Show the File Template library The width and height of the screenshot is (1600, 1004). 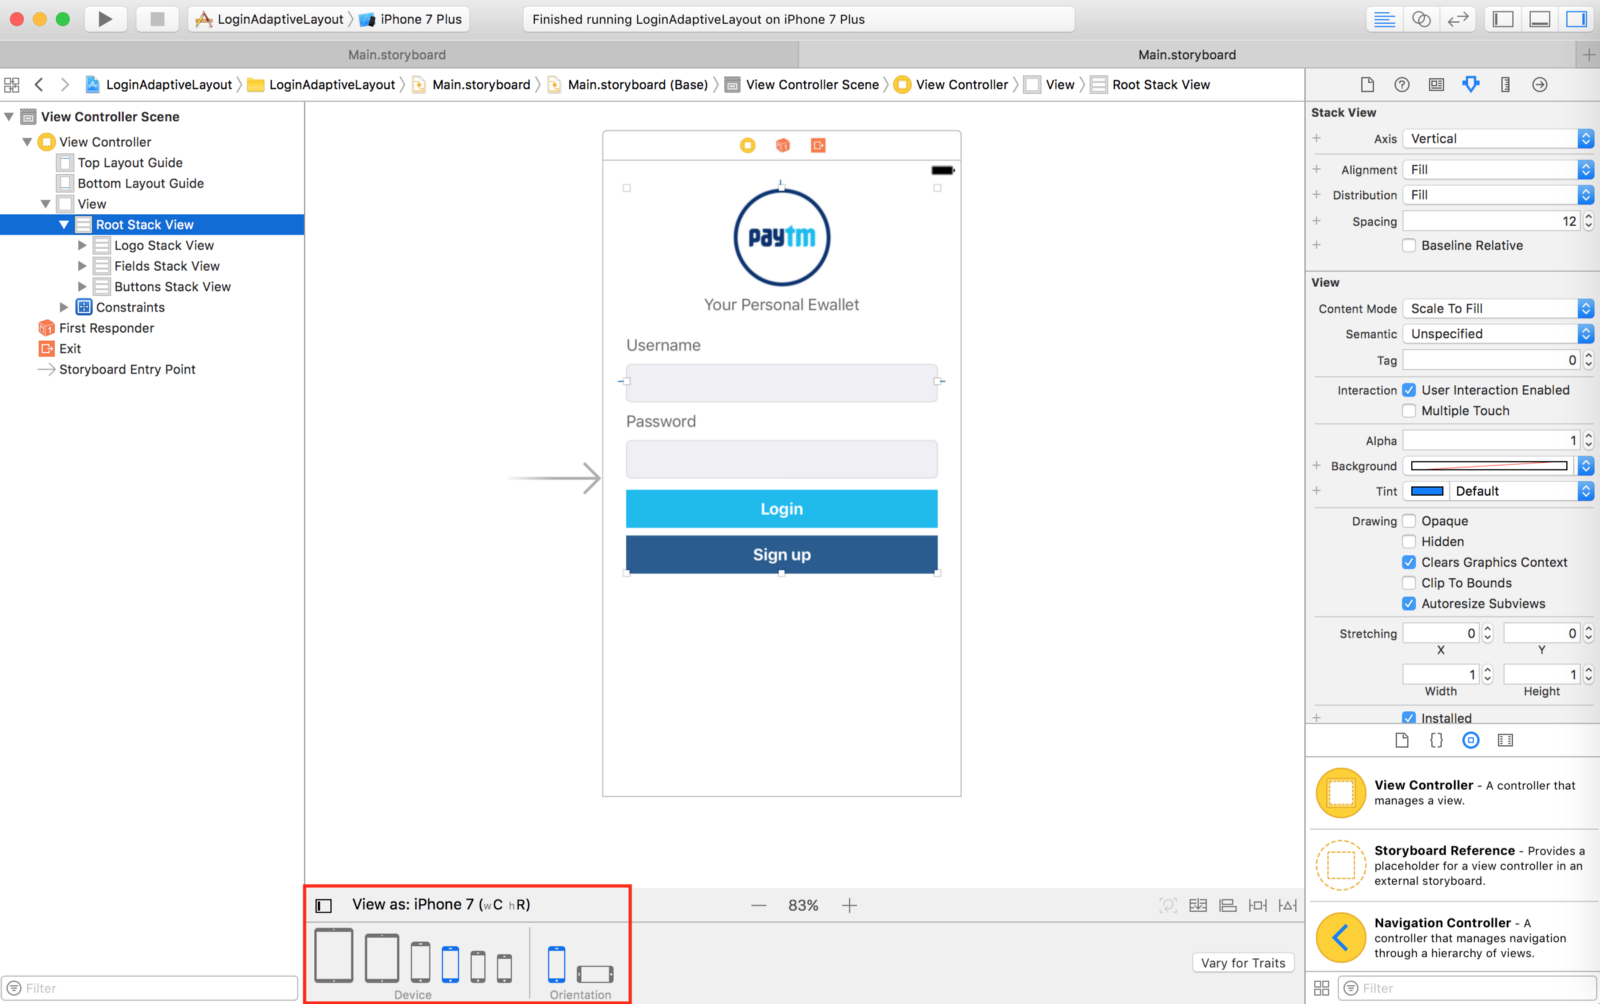[x=1402, y=740]
